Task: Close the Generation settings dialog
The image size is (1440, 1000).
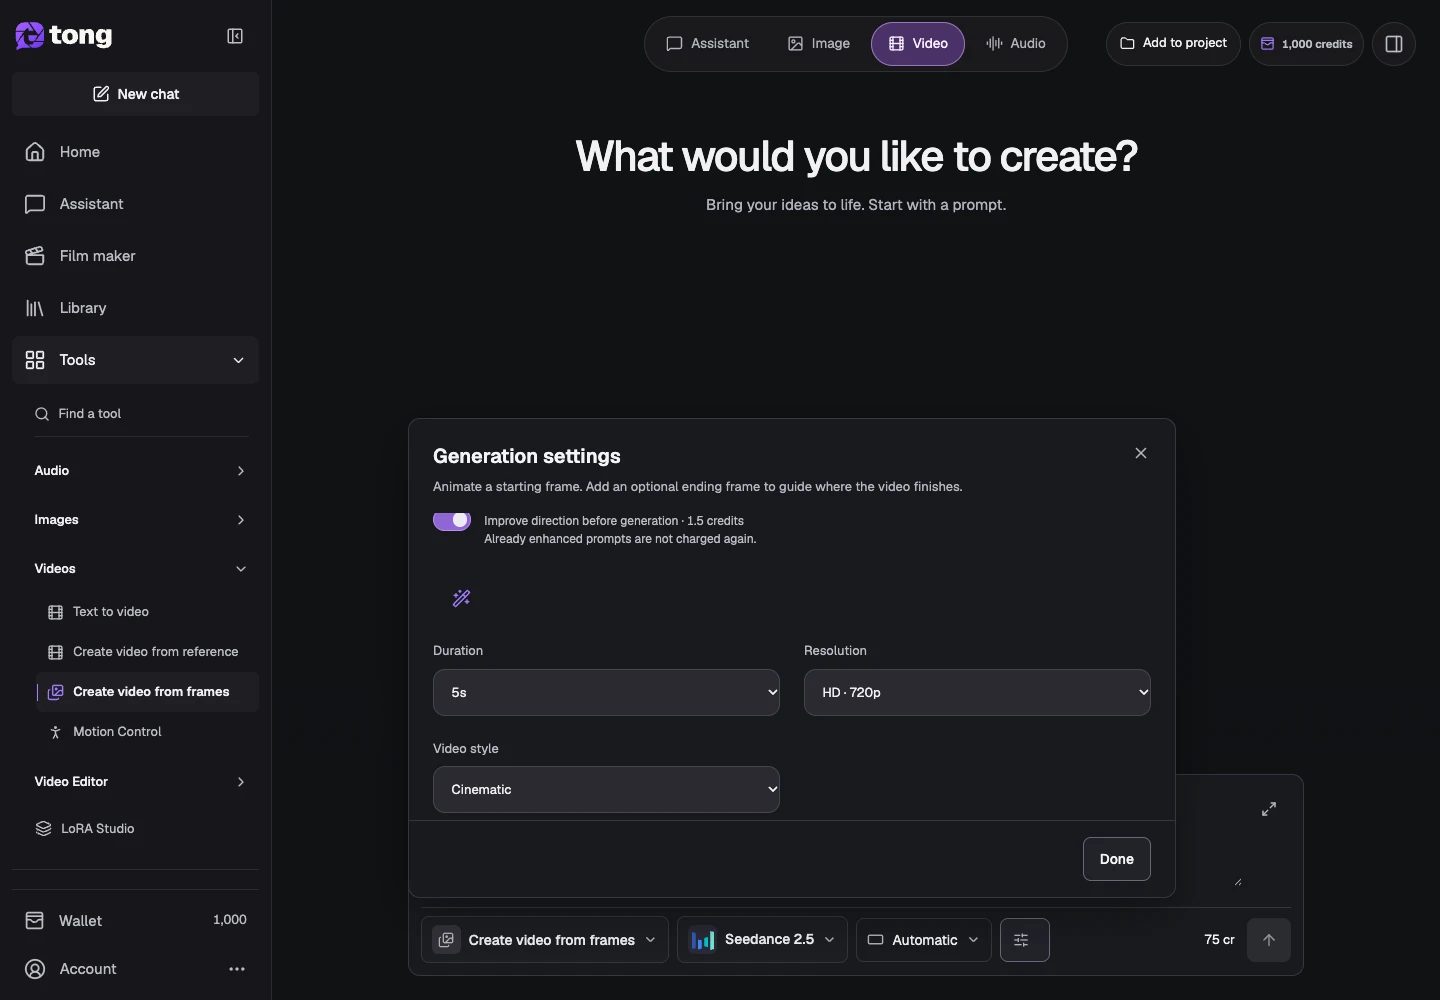Action: pyautogui.click(x=1141, y=453)
